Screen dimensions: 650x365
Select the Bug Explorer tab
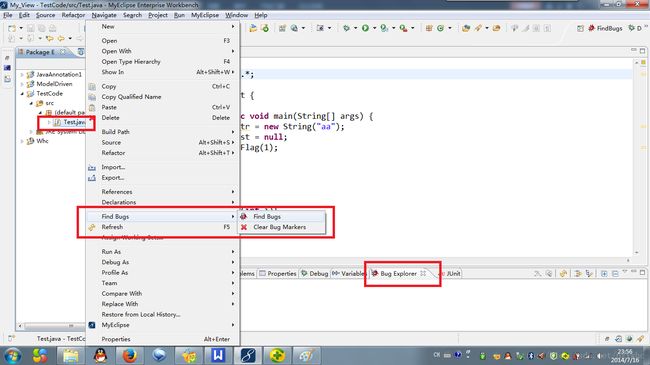398,273
